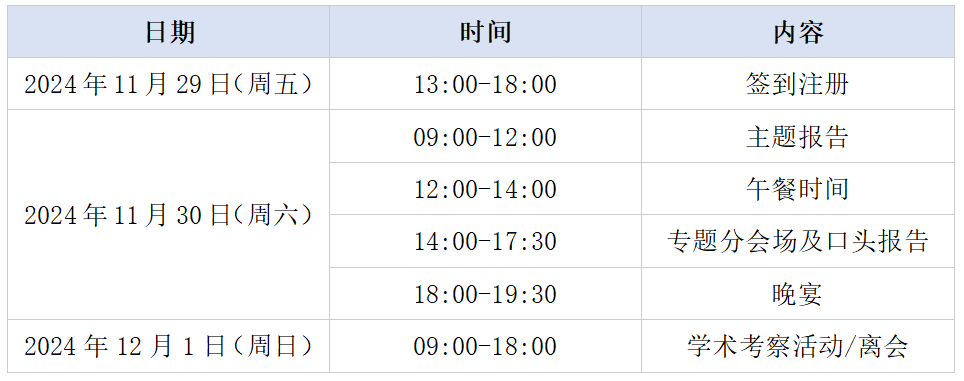964x381 pixels.
Task: Select the 2024年11月30日(周六) date cell
Action: pyautogui.click(x=168, y=214)
